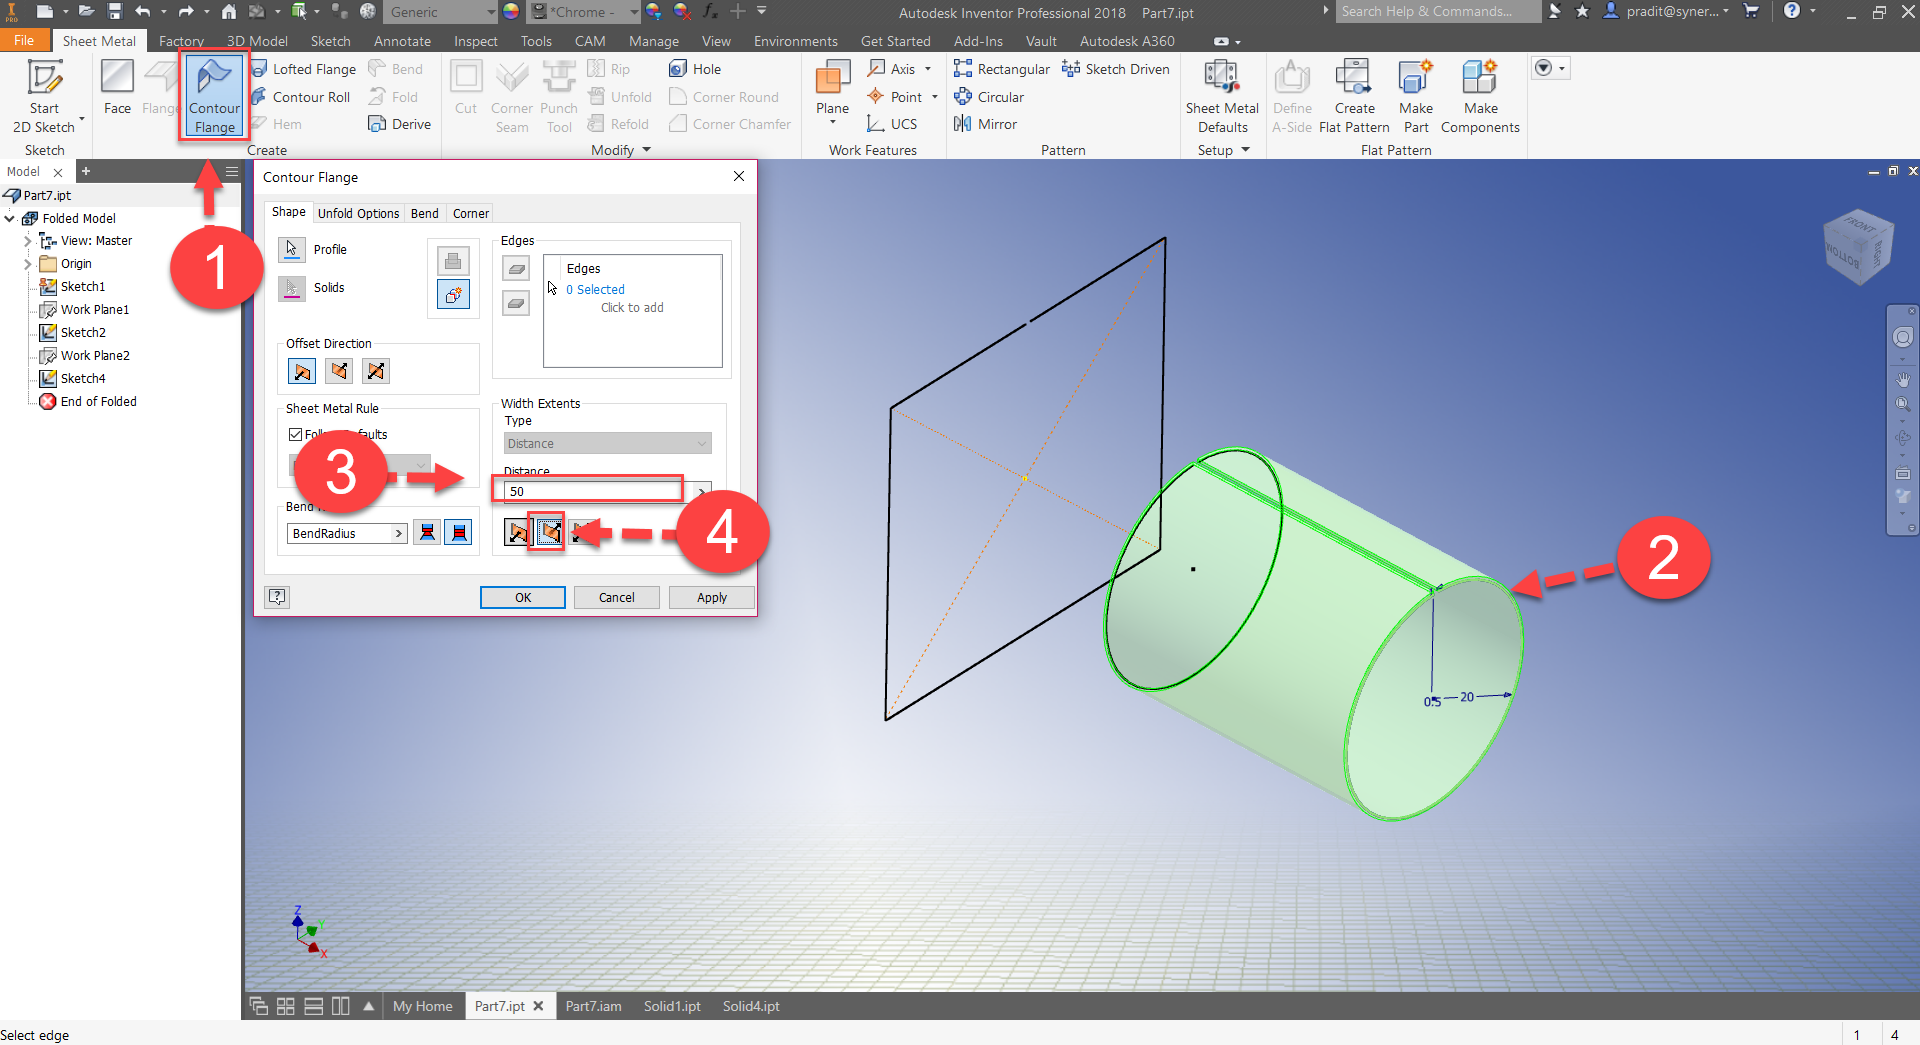The width and height of the screenshot is (1920, 1045).
Task: Open the Unfold tool
Action: (x=620, y=96)
